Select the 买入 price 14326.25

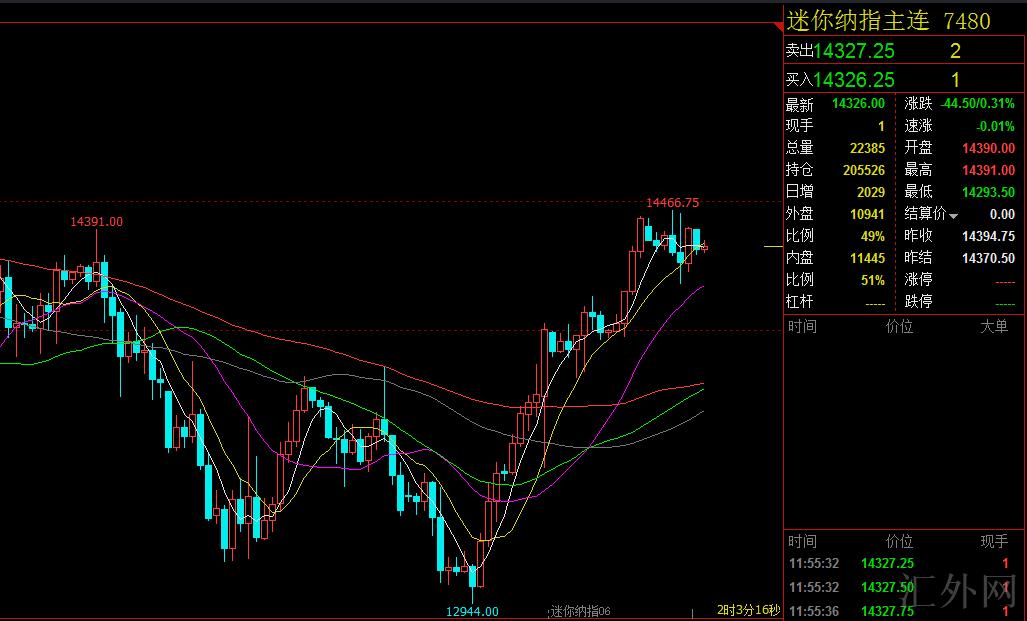(x=854, y=80)
